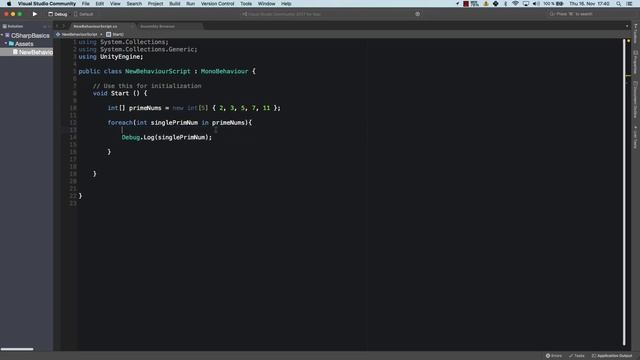Image resolution: width=640 pixels, height=360 pixels.
Task: Open the Search menu
Action: click(134, 4)
